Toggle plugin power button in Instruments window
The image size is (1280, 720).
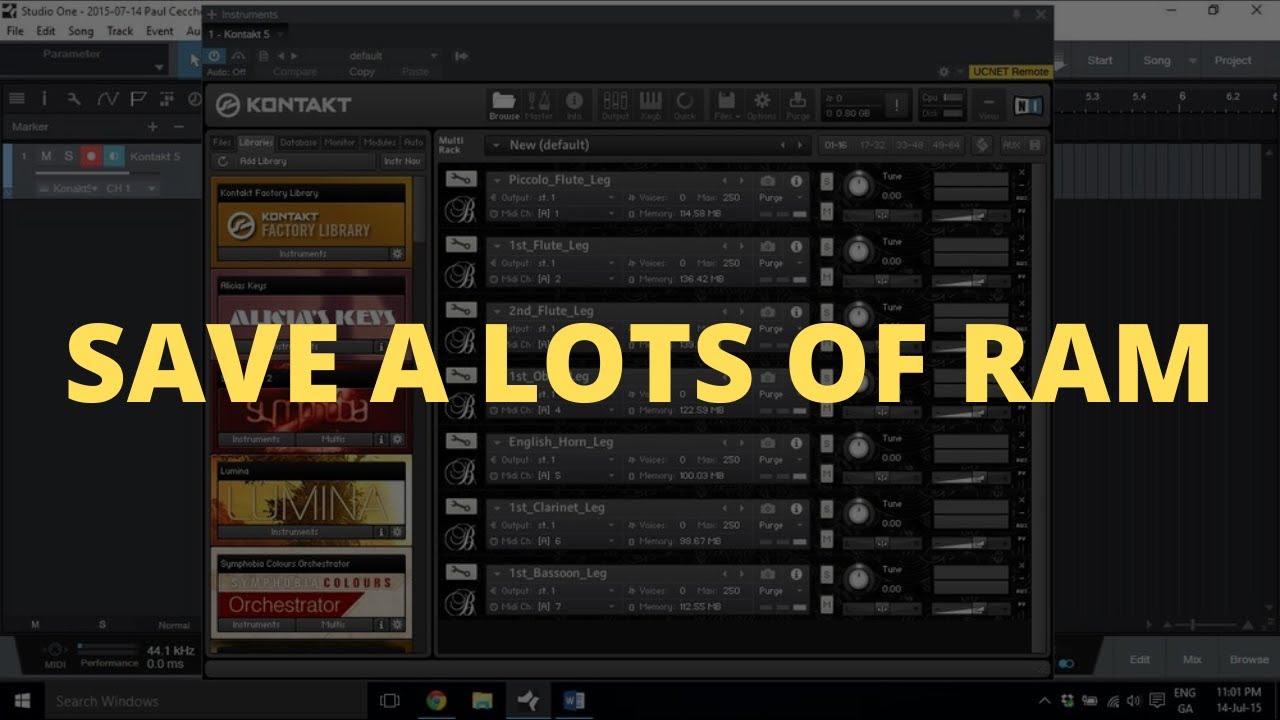coord(214,56)
